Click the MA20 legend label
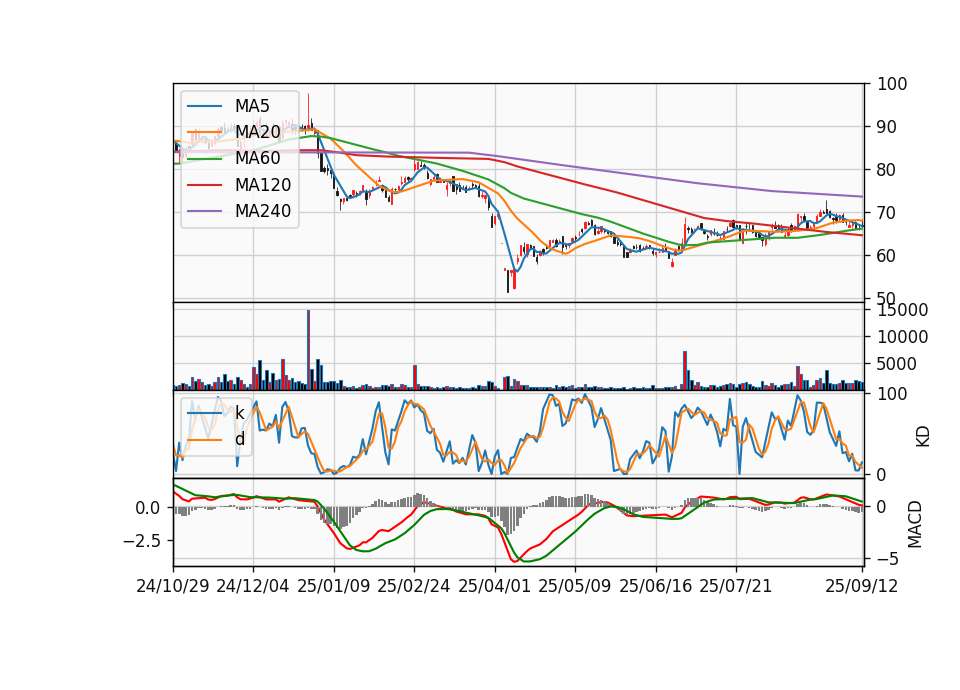 257,132
